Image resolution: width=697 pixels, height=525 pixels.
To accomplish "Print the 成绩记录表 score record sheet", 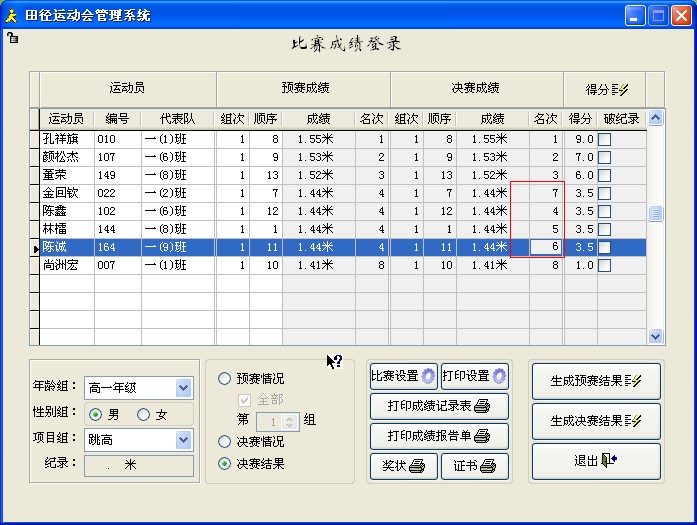I will pos(439,406).
